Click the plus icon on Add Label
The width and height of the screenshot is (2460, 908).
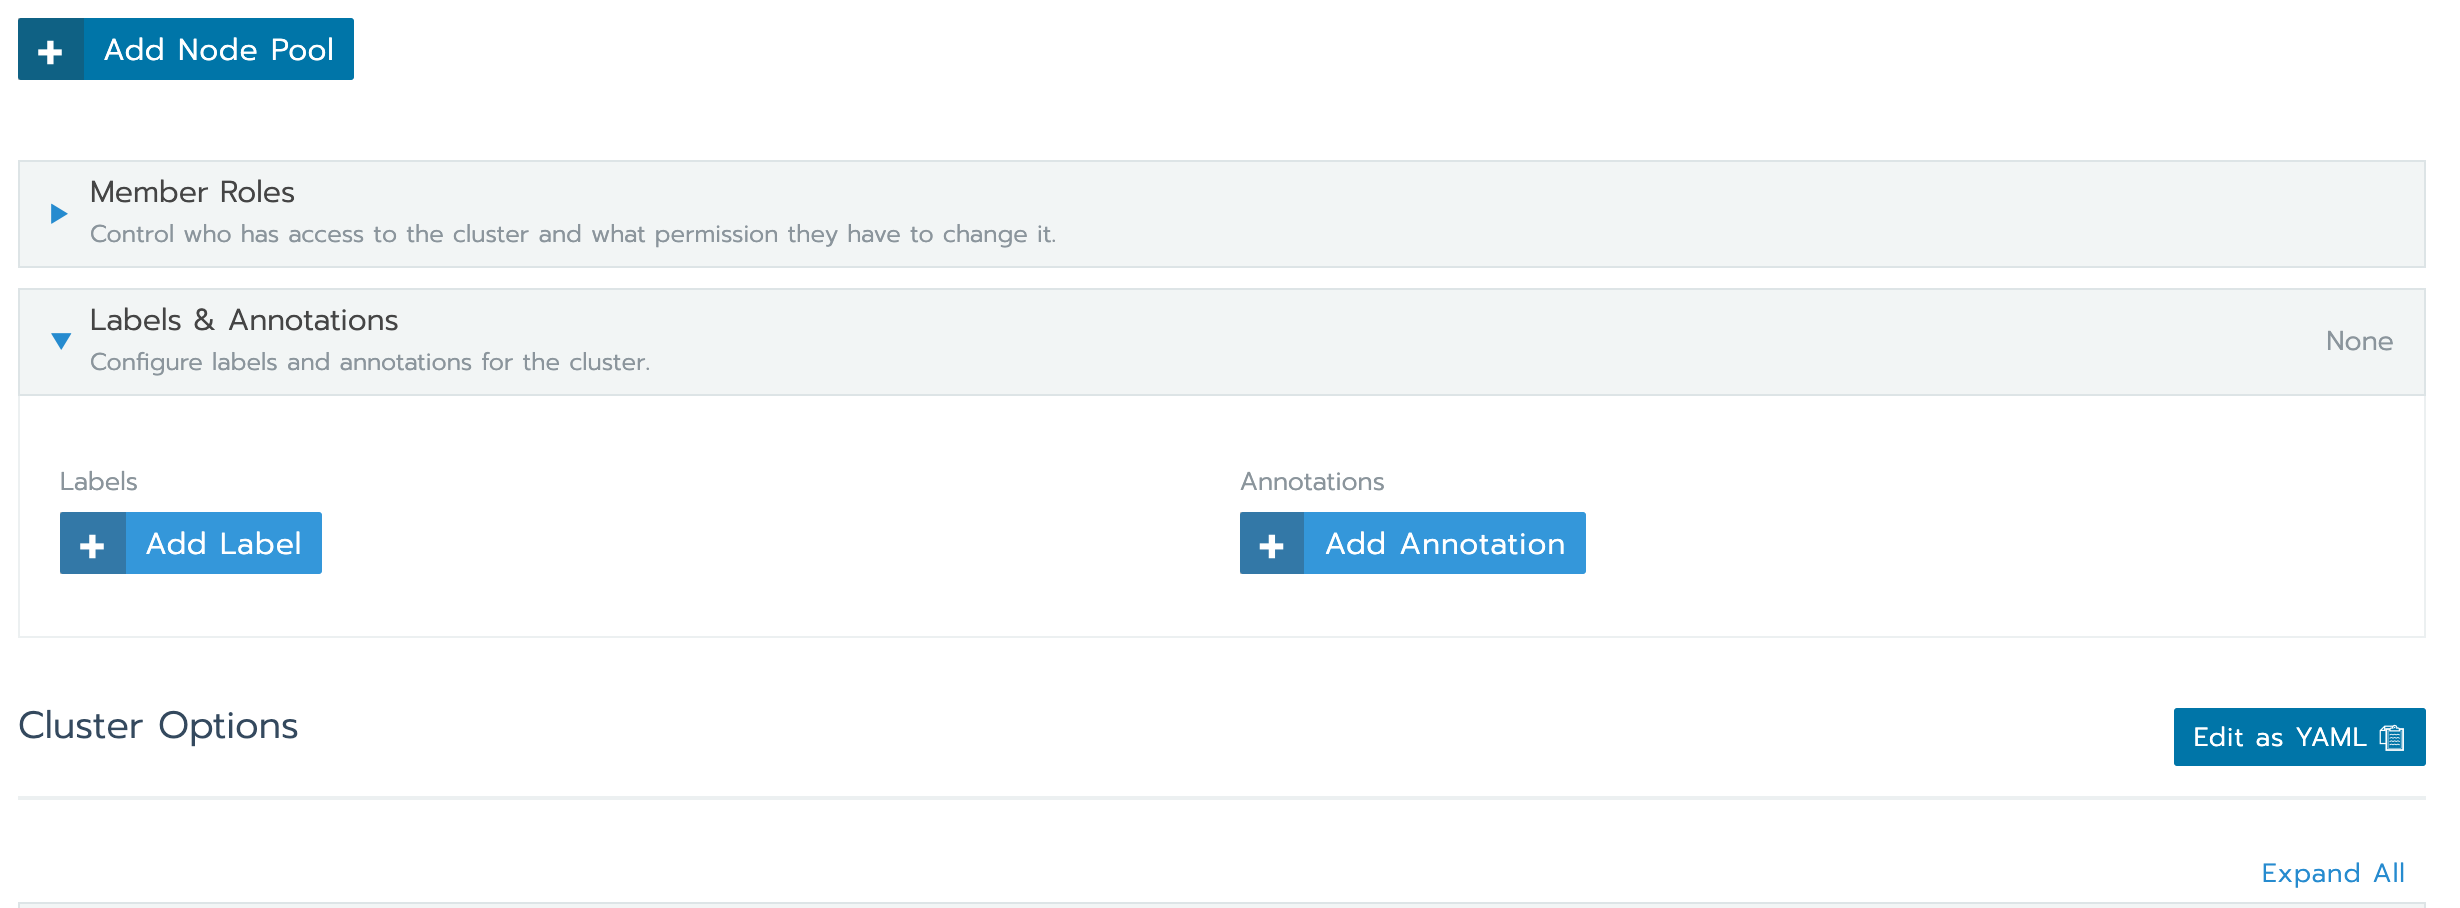[x=91, y=543]
